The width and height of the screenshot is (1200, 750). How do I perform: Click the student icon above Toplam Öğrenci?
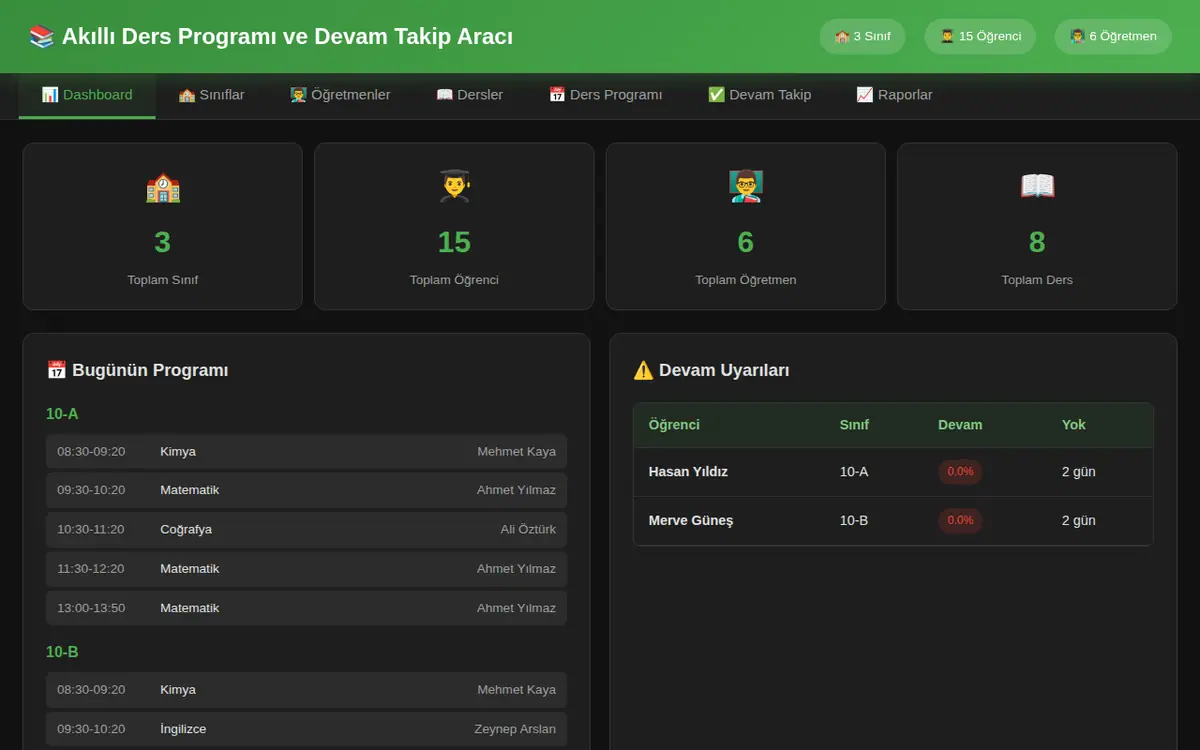pos(454,187)
